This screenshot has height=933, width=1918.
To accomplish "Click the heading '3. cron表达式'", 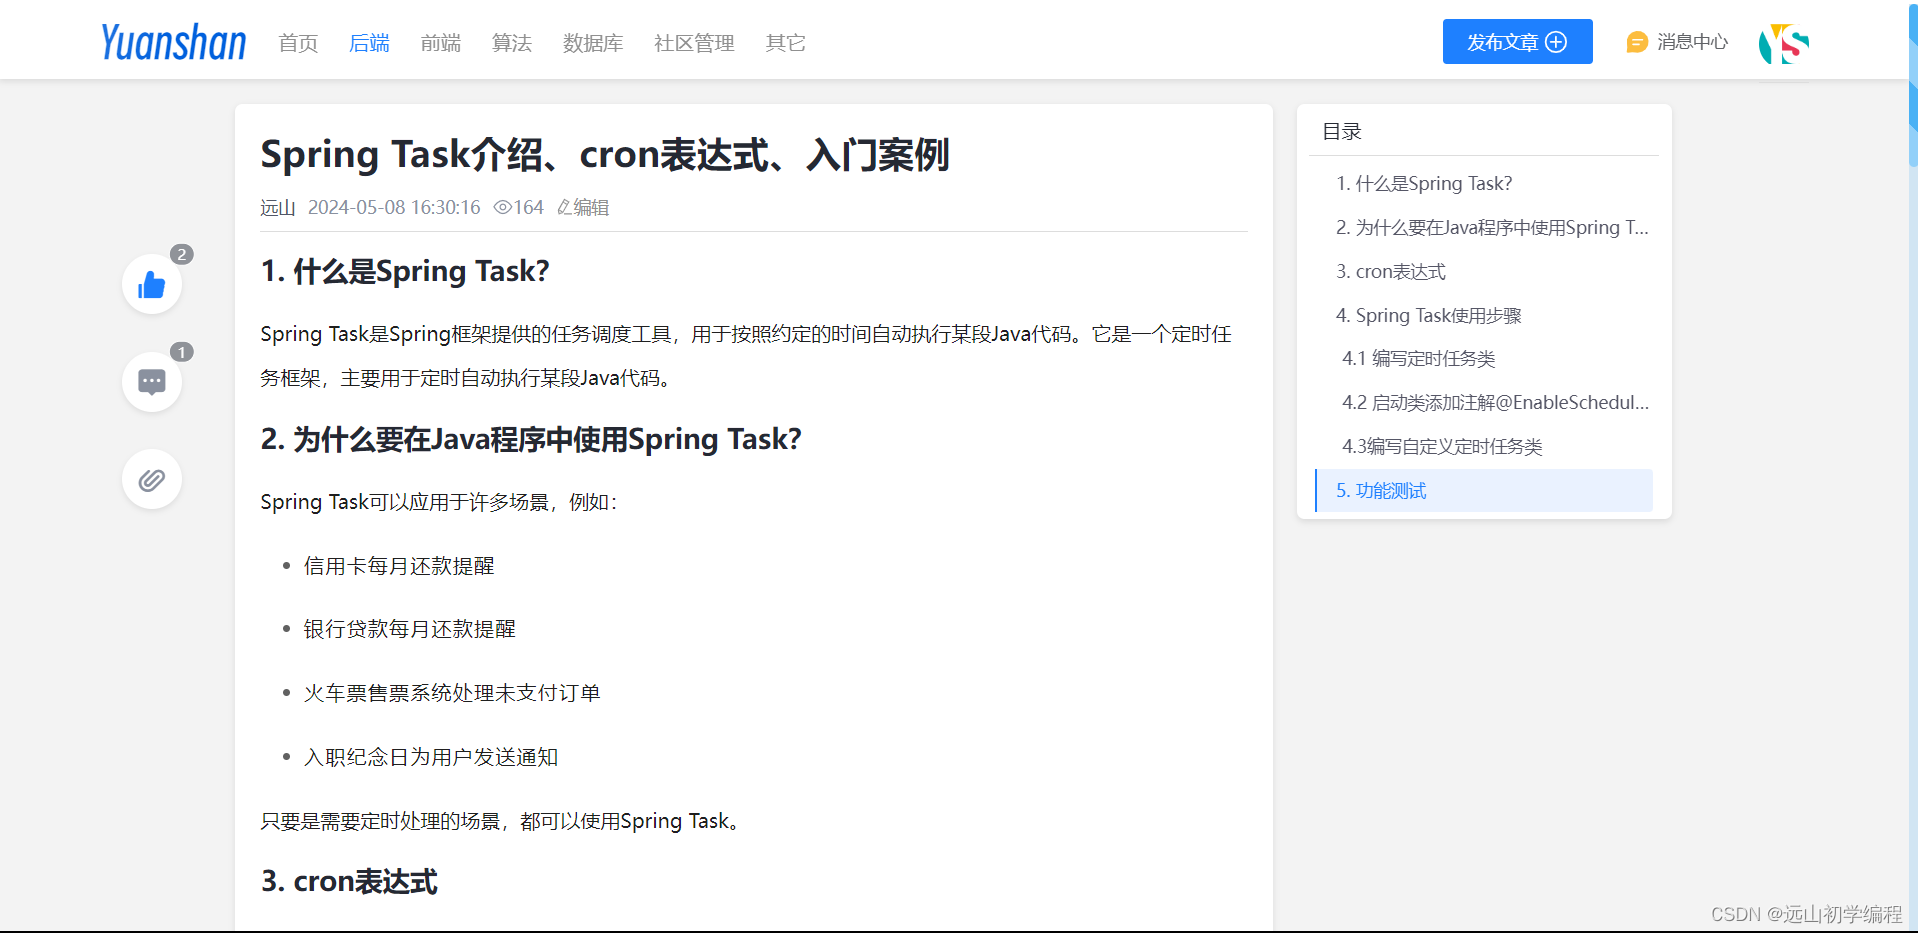I will click(349, 881).
